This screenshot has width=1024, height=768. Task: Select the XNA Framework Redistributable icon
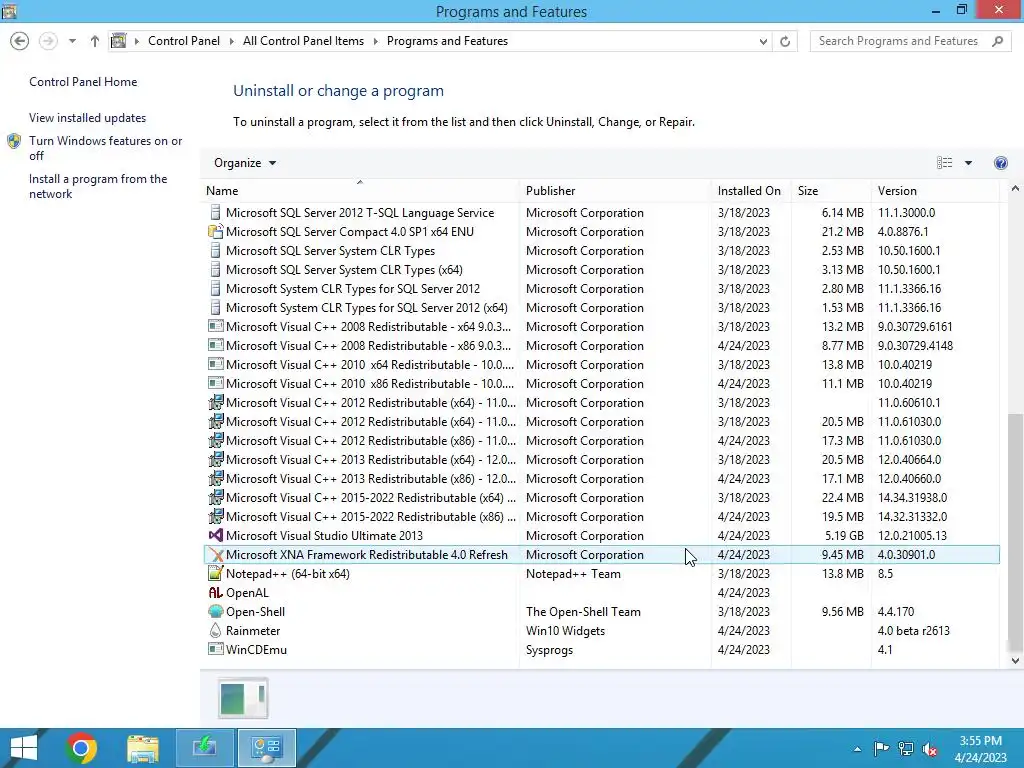click(x=216, y=554)
